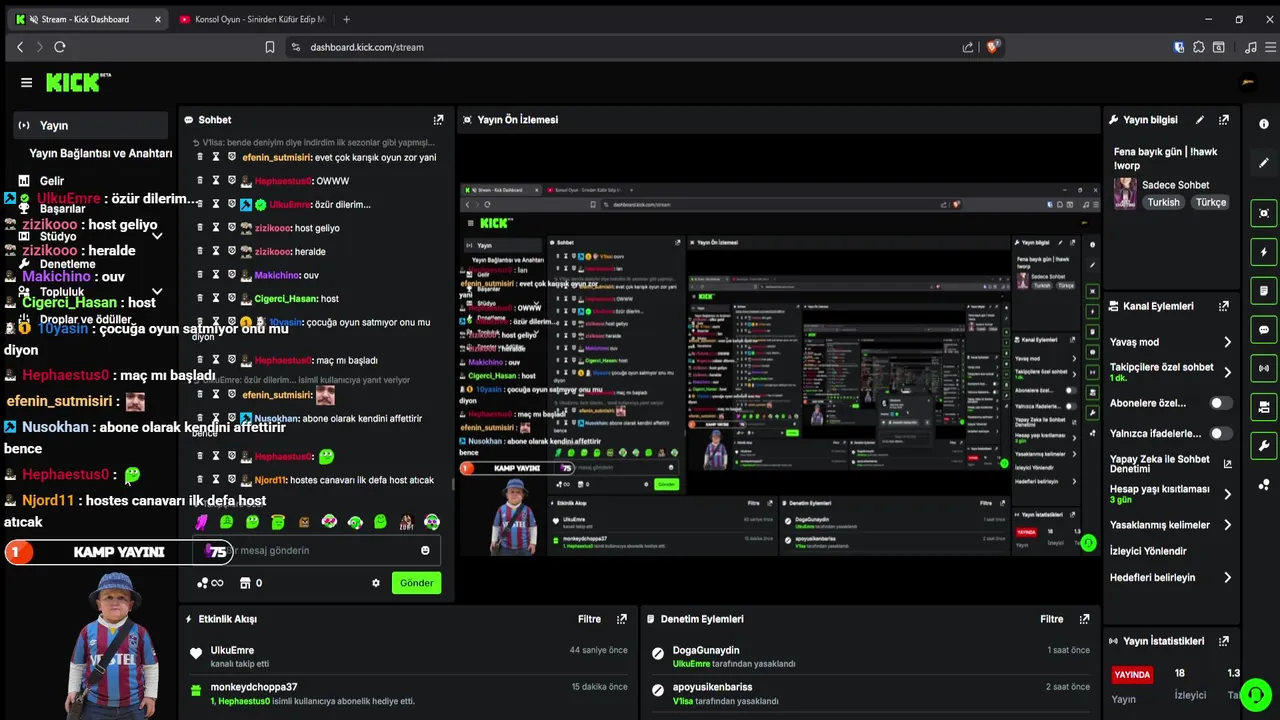Click shield icon on Cigerci_Hasan's message

pos(231,298)
